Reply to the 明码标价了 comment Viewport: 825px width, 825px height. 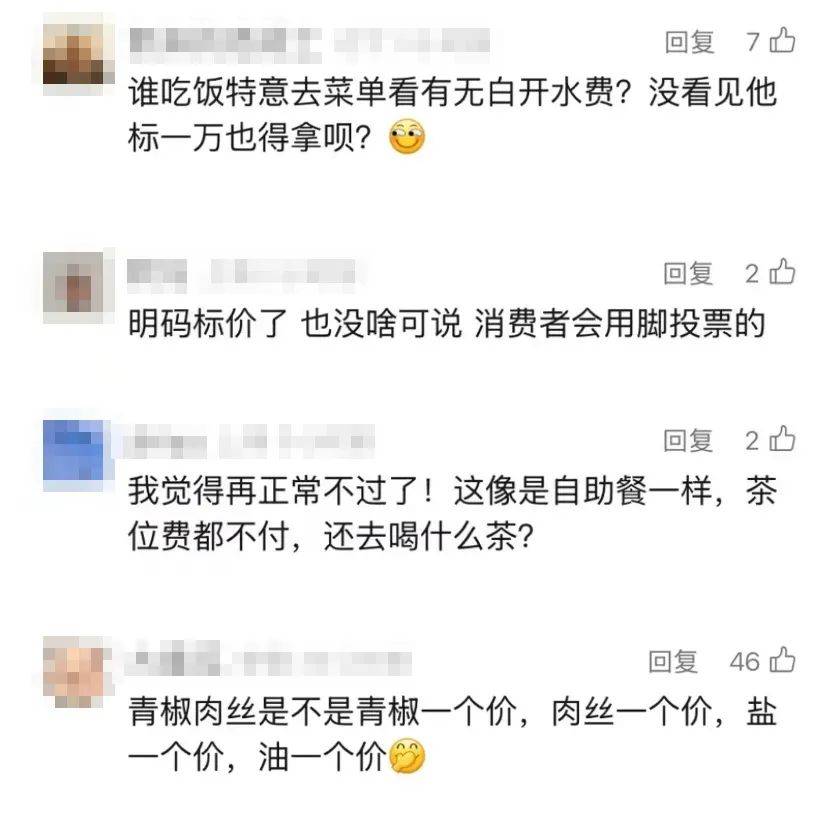(688, 273)
